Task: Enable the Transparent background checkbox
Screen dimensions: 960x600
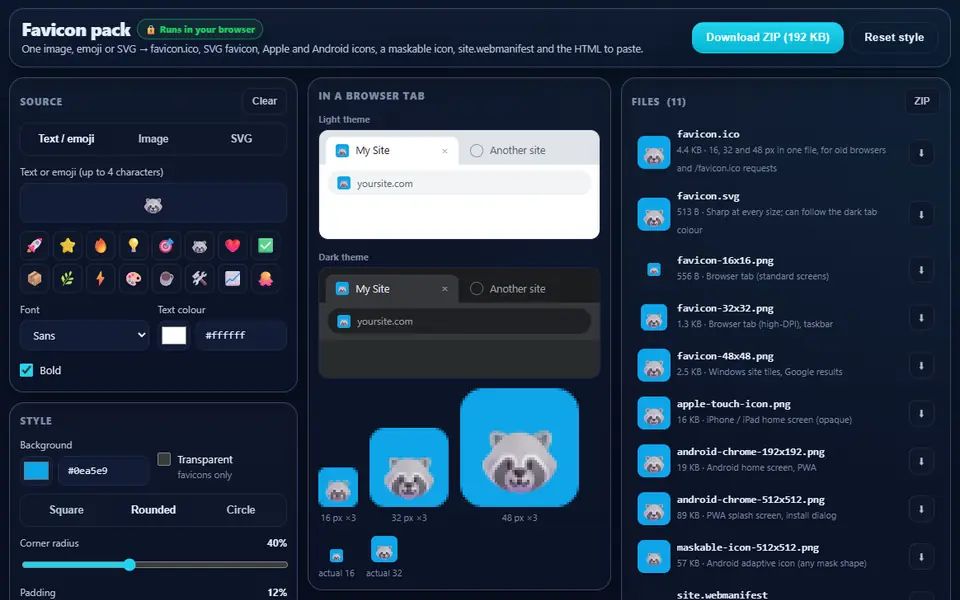Action: (x=164, y=459)
